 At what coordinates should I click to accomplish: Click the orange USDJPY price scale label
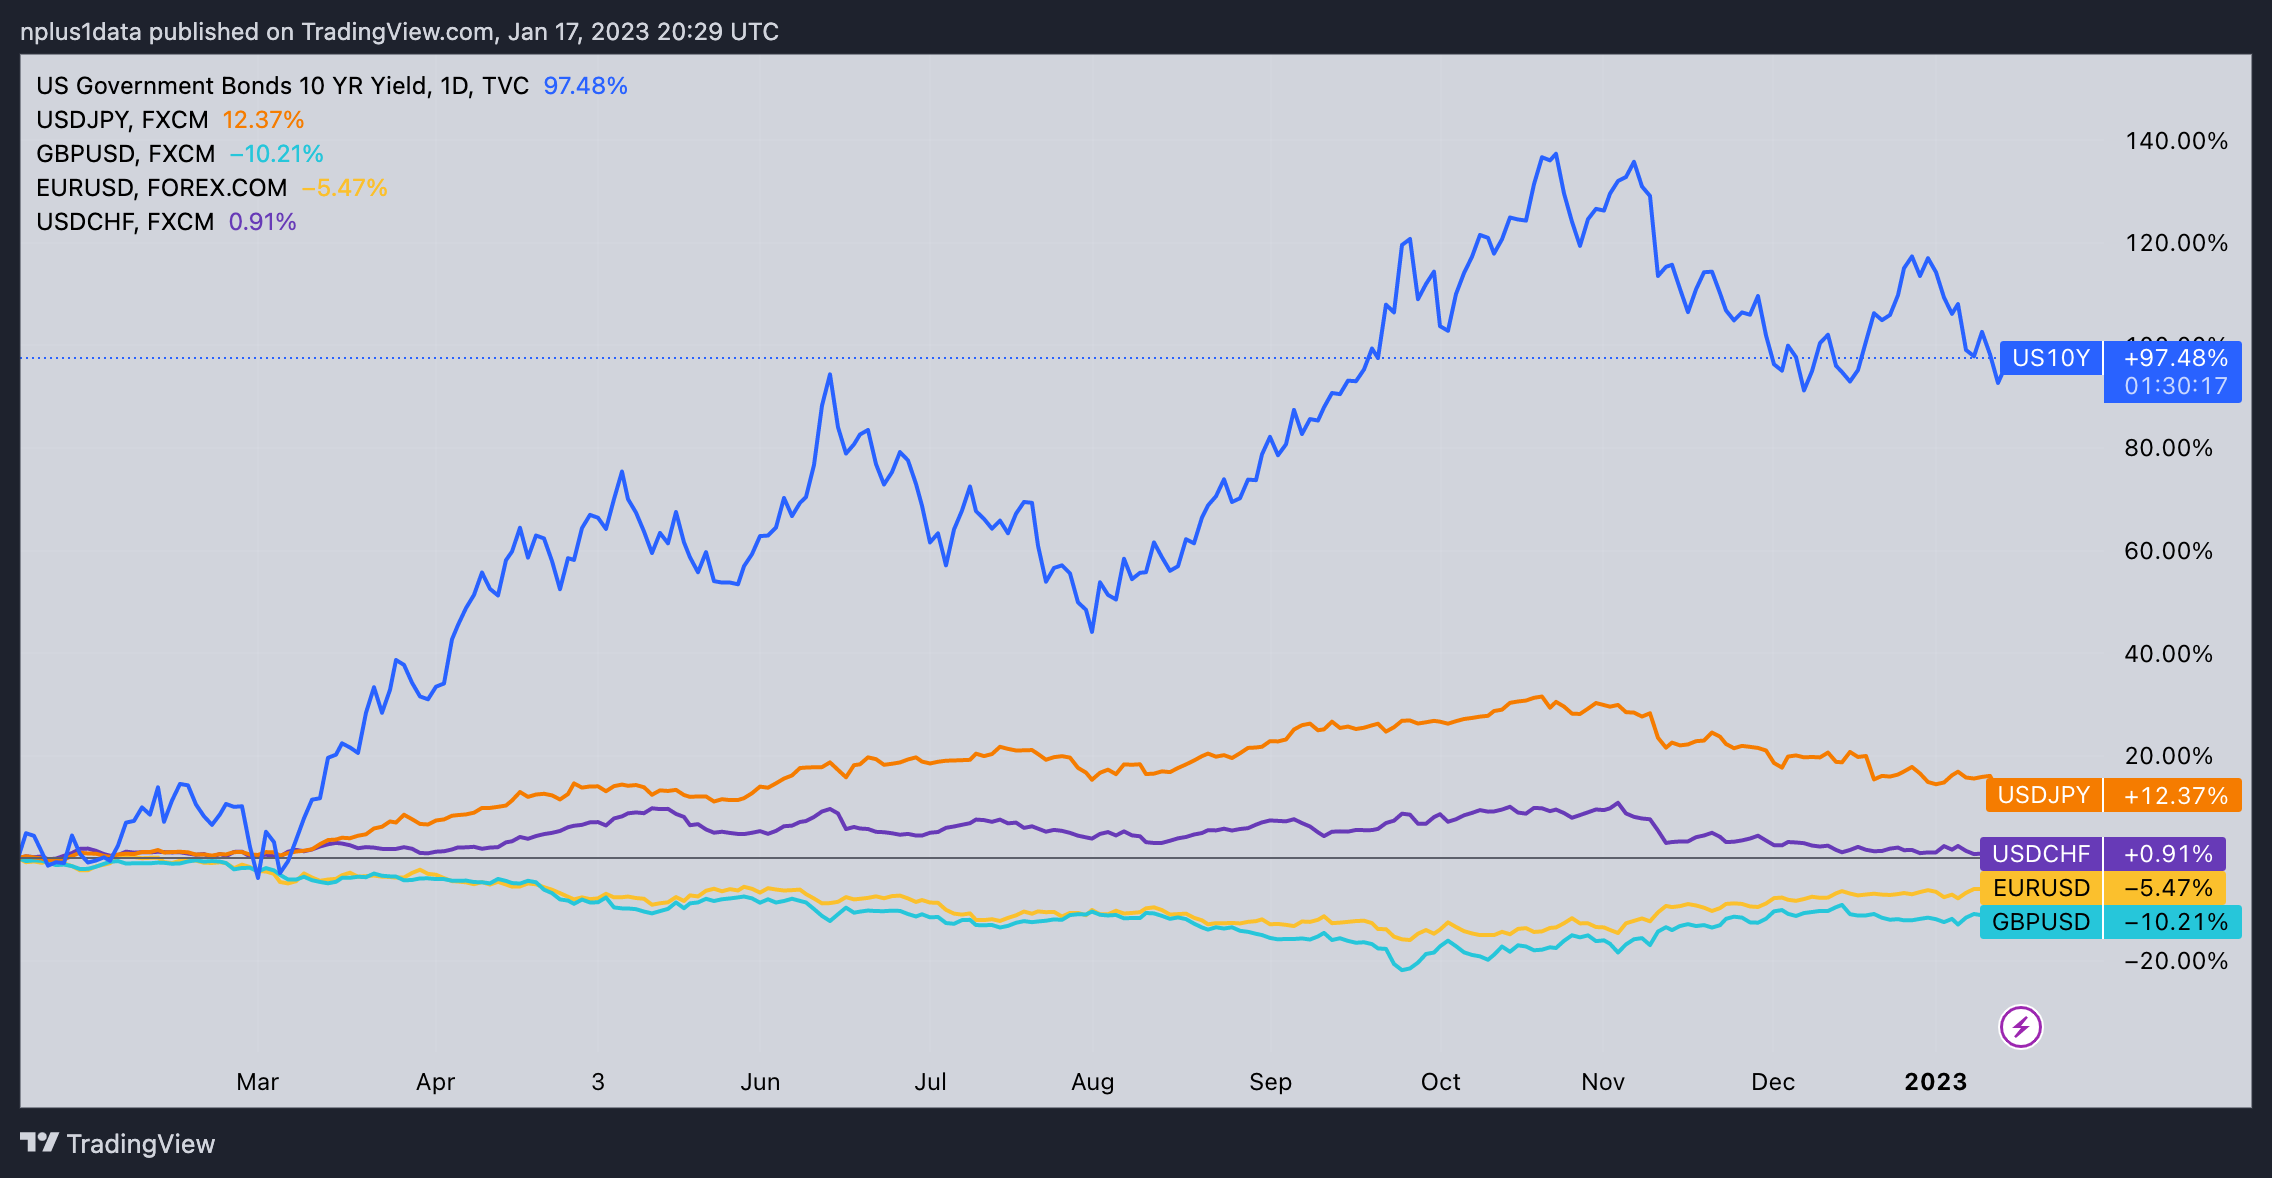[x=2043, y=795]
